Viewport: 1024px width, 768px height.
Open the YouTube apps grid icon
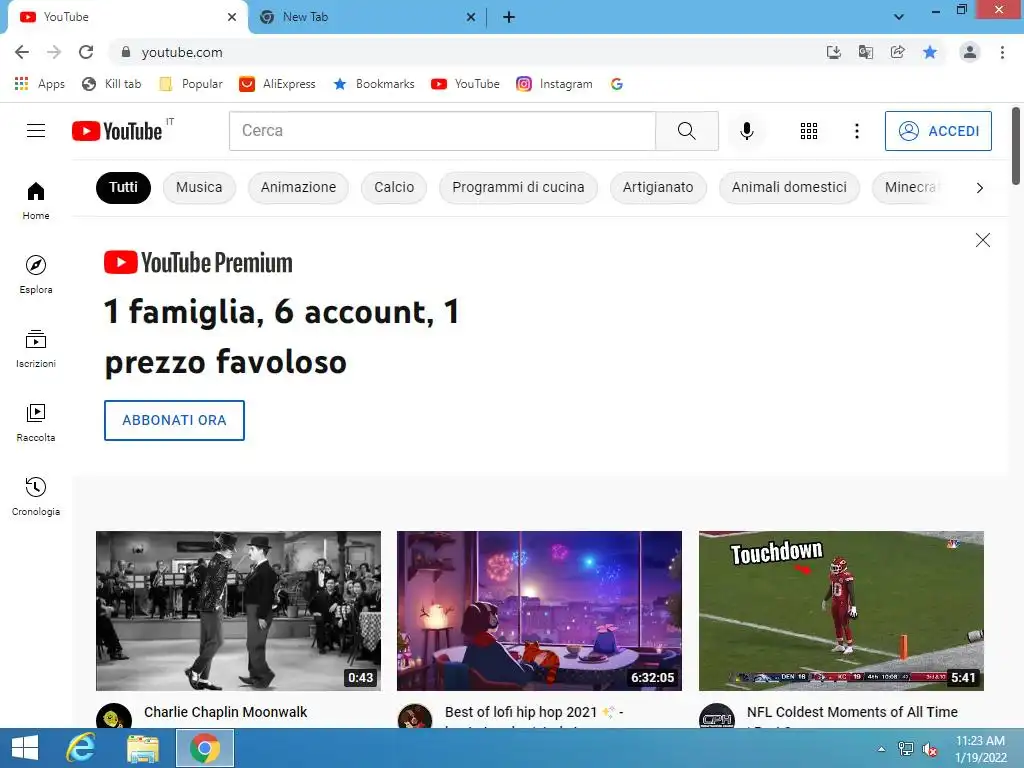[808, 131]
